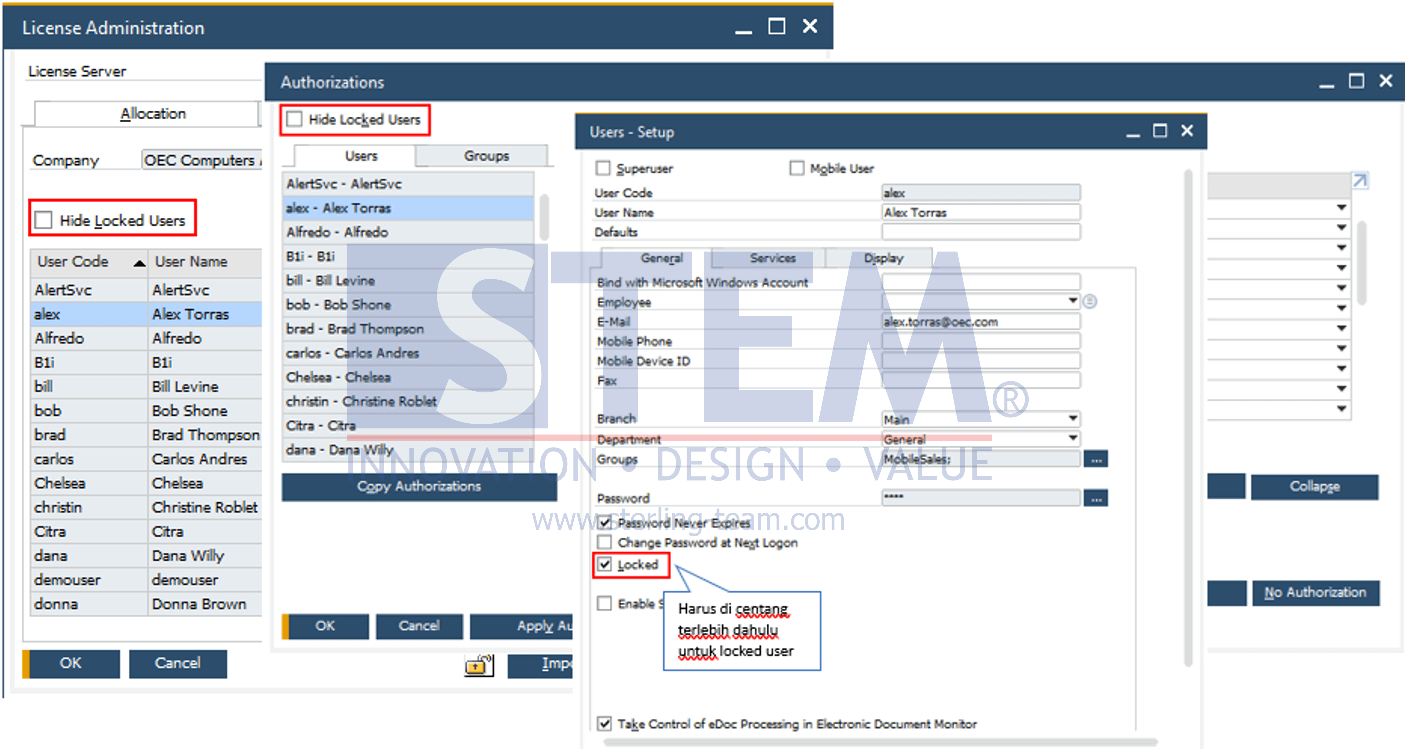Expand the Authorizations grid arrow icon

coord(1359,181)
